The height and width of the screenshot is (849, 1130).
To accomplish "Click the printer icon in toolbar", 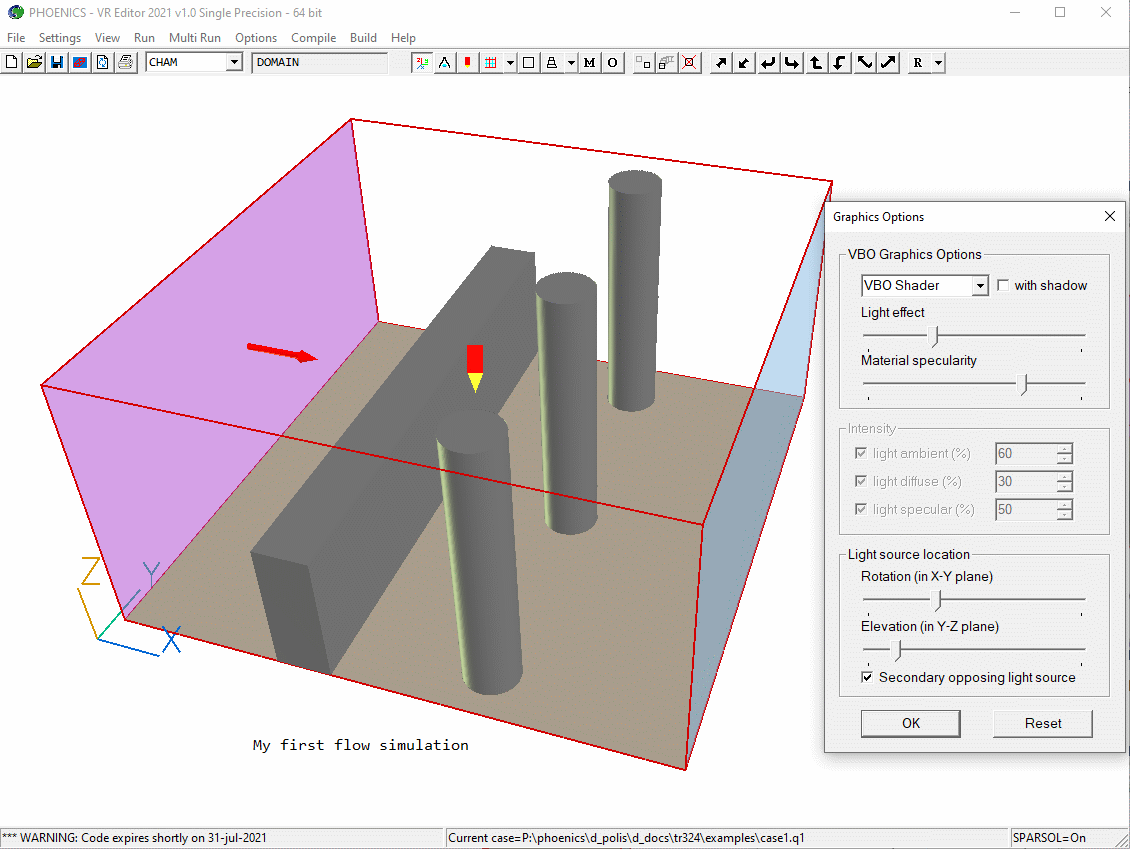I will pyautogui.click(x=125, y=63).
